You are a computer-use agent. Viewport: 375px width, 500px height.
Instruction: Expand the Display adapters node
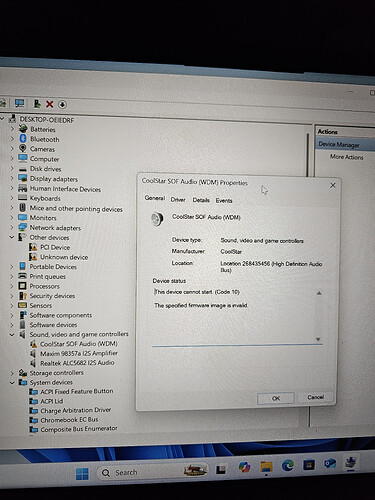[x=12, y=178]
